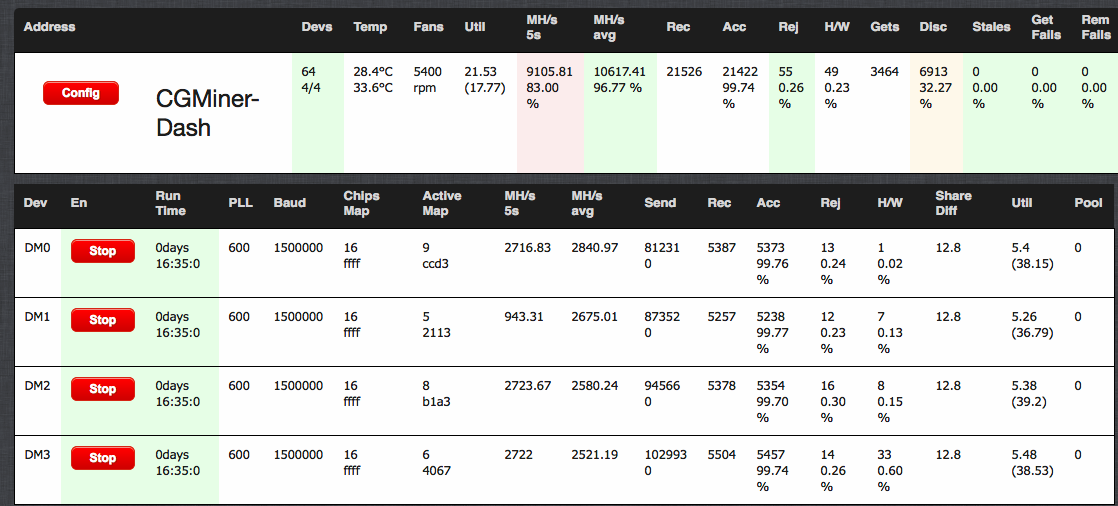The width and height of the screenshot is (1118, 506).
Task: Click the Active Map column header
Action: (x=441, y=202)
